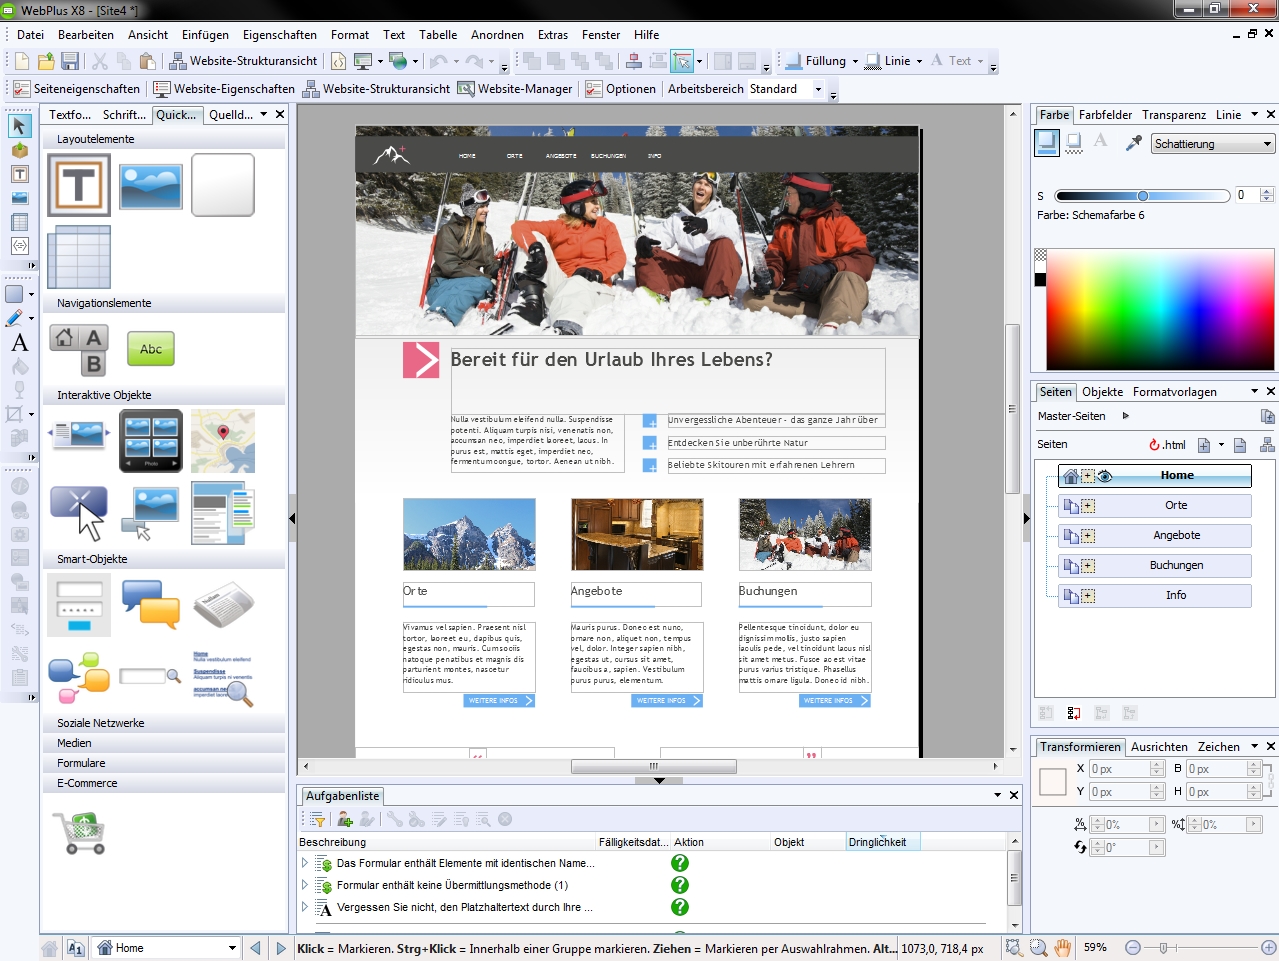Select the Buchungen page in the Seiten list
The height and width of the screenshot is (961, 1279).
[x=1177, y=565]
